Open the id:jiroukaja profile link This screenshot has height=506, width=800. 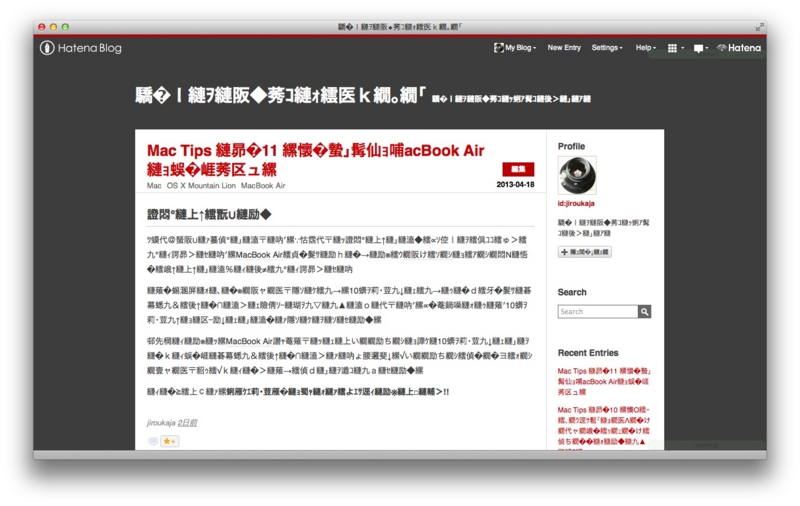click(x=576, y=203)
